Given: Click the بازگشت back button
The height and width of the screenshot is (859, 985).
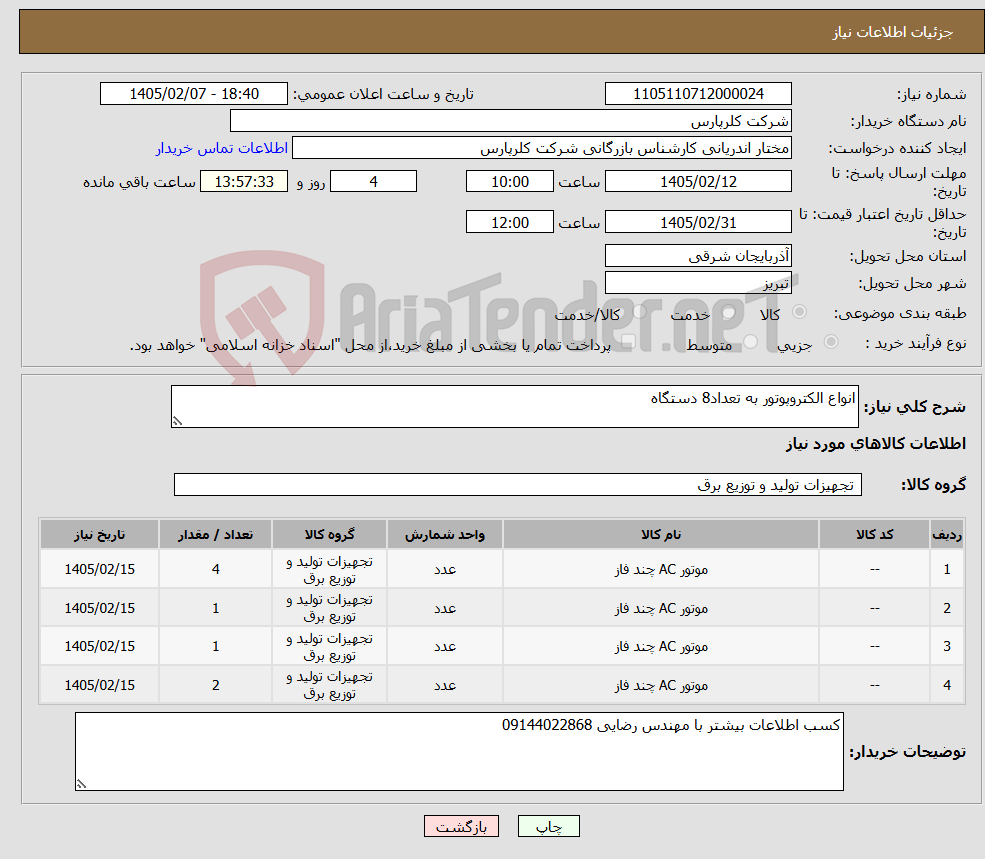Looking at the screenshot, I should click(461, 826).
